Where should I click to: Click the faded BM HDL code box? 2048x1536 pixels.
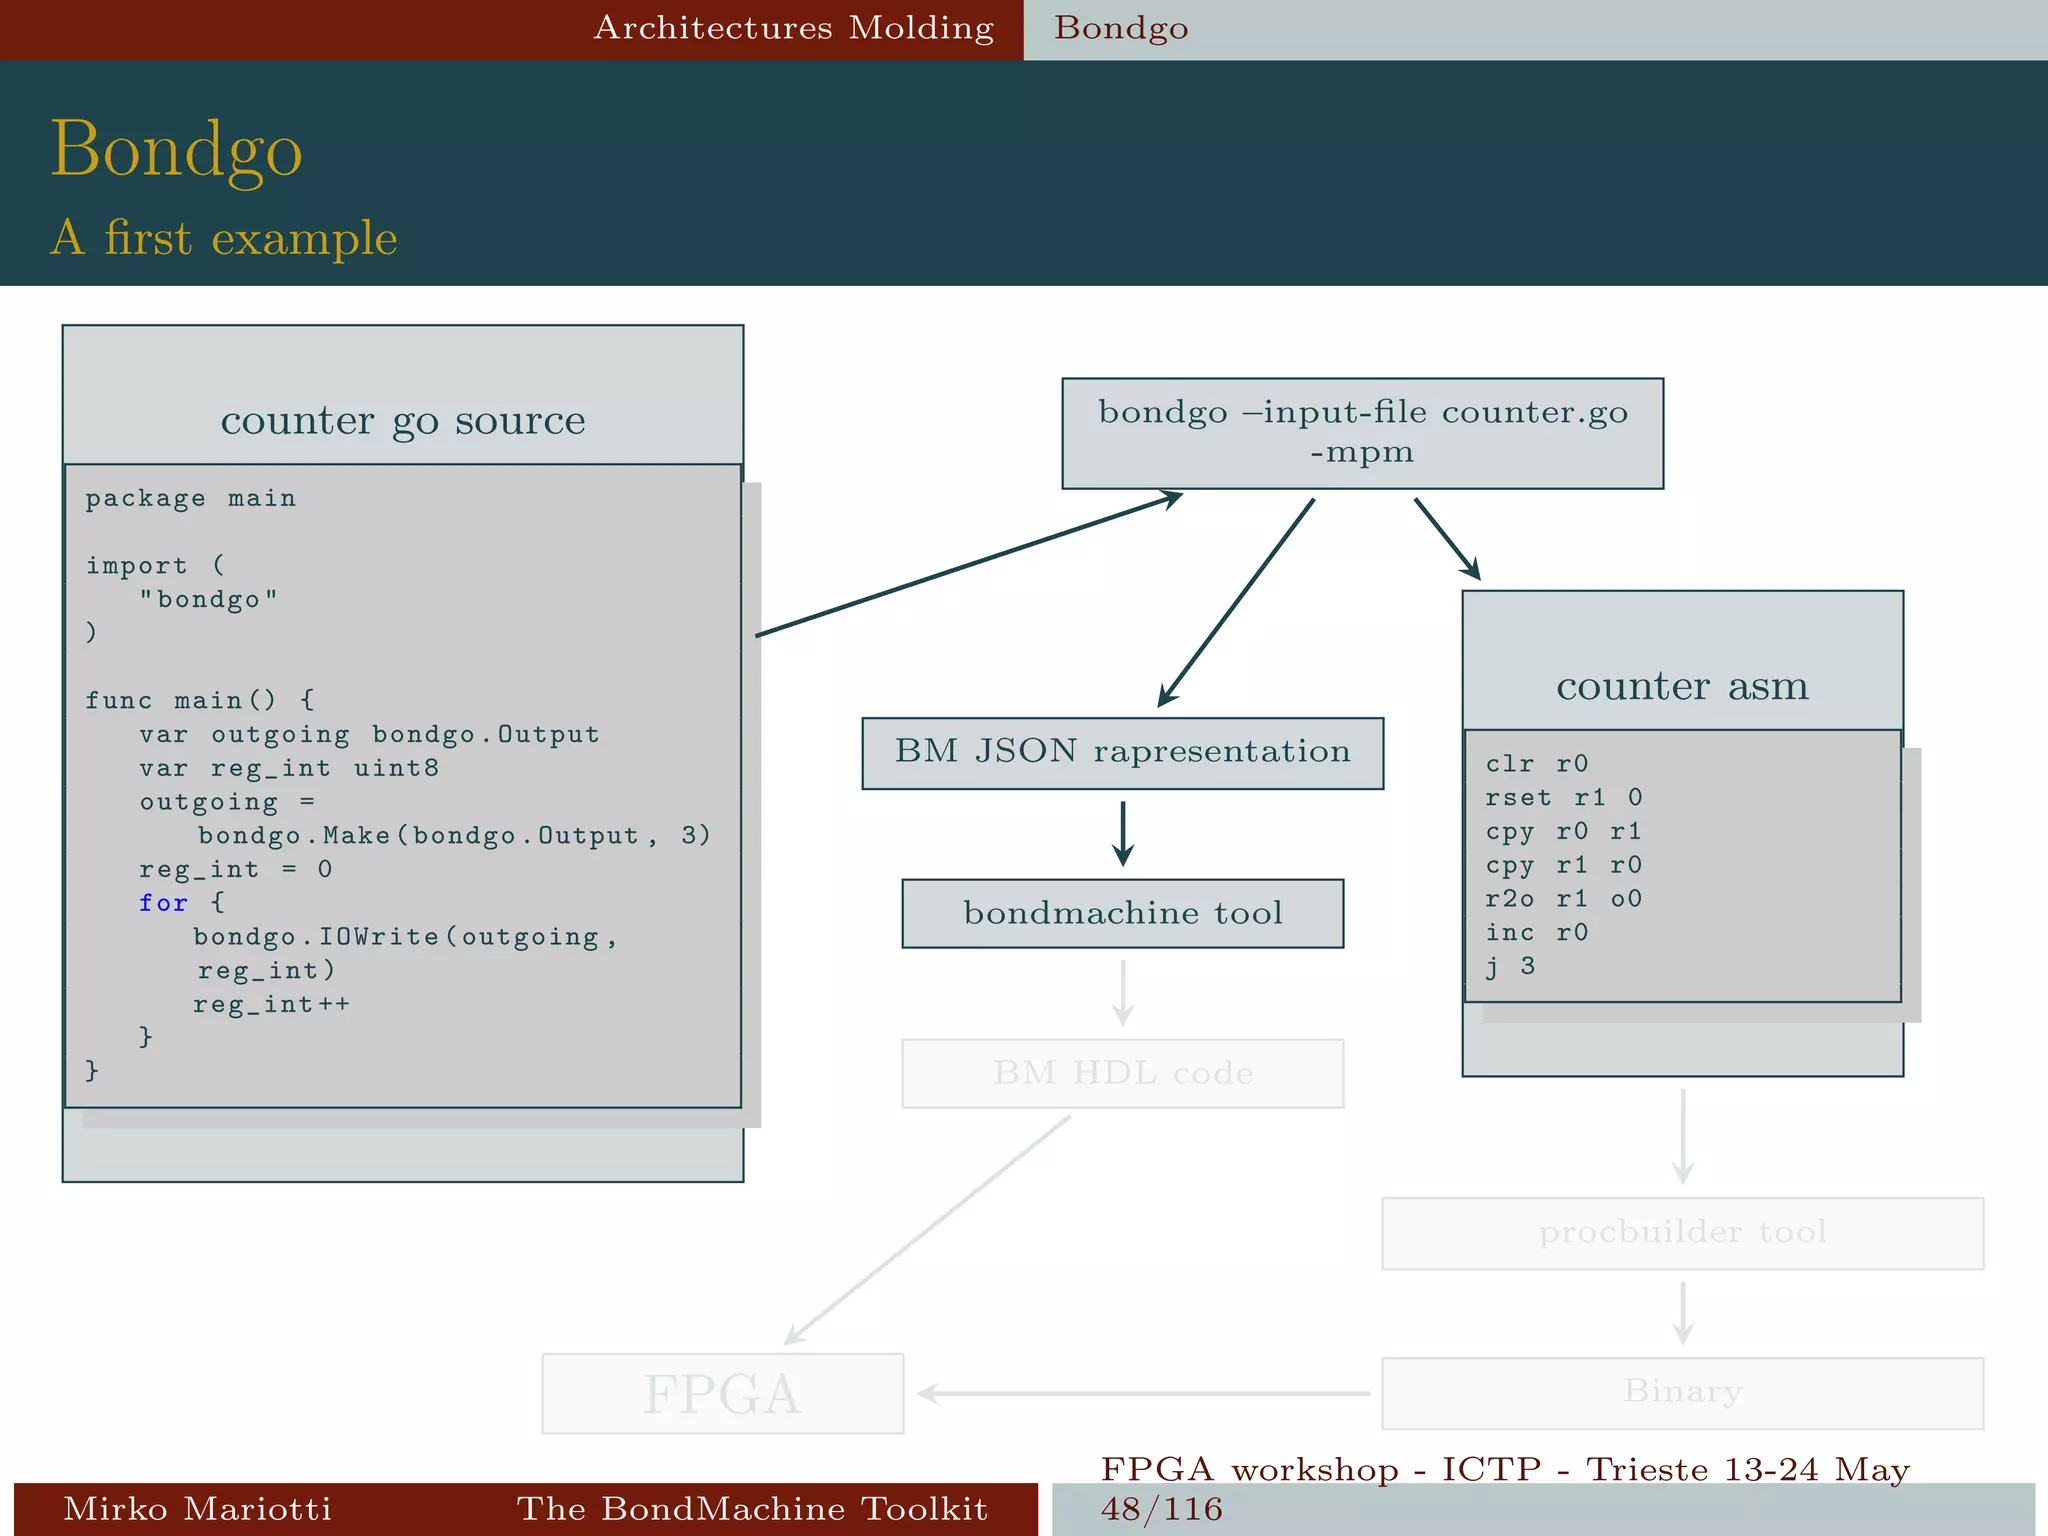(x=1122, y=1073)
